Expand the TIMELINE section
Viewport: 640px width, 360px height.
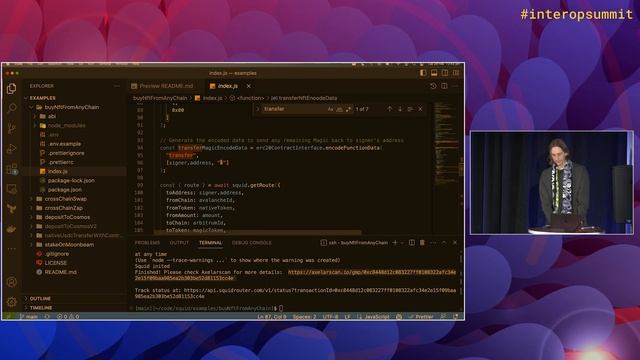click(41, 307)
